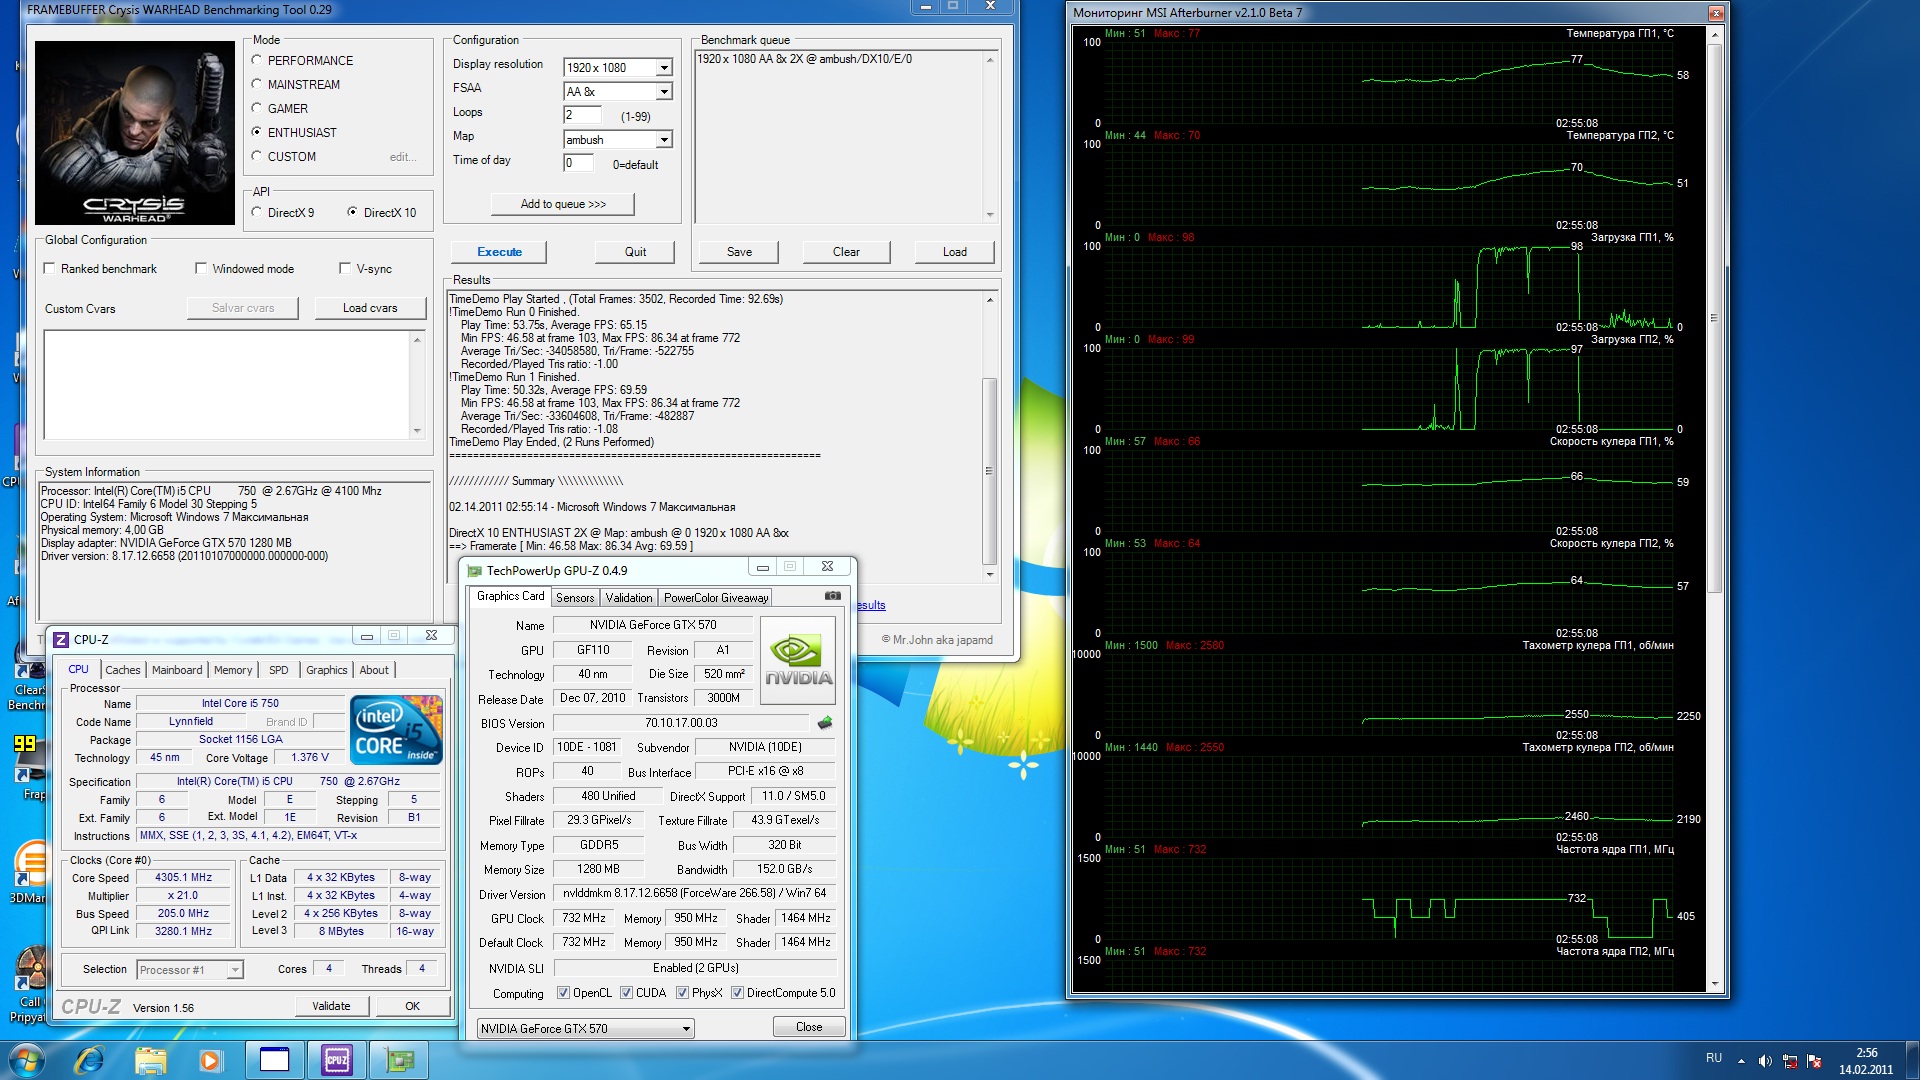Click the Execute button

coord(499,252)
